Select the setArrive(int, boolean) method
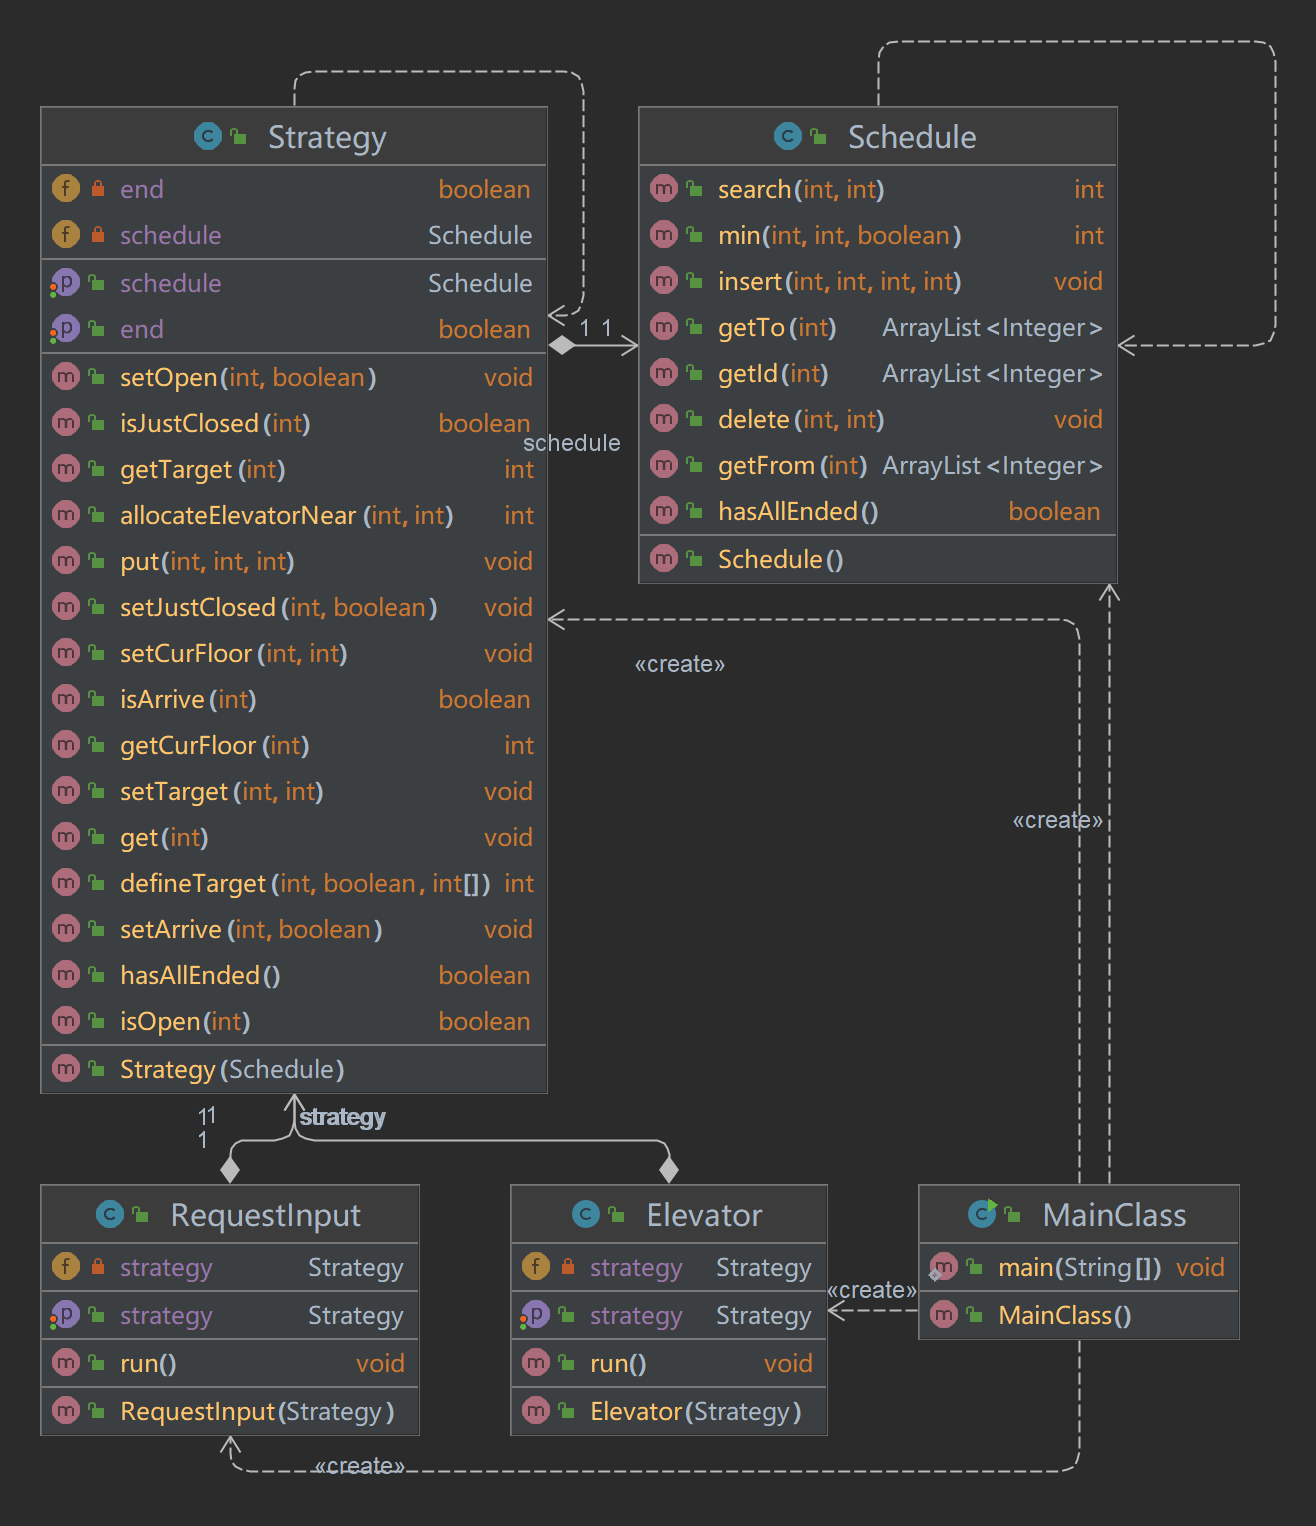This screenshot has width=1316, height=1526. tap(294, 929)
